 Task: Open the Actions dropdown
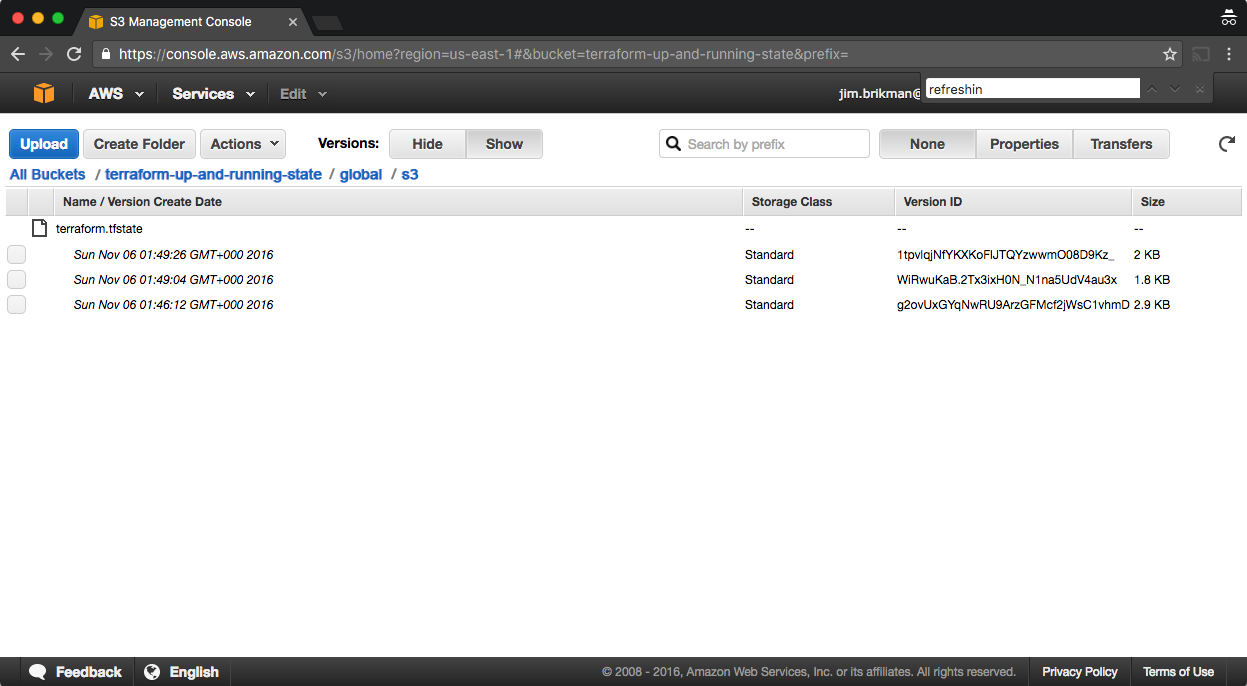(x=242, y=144)
